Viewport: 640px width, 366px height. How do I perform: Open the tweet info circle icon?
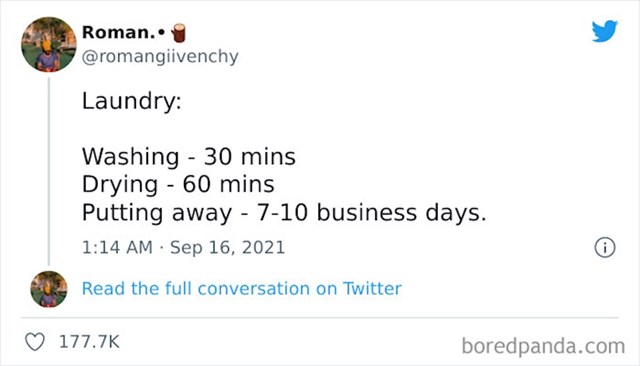click(604, 247)
